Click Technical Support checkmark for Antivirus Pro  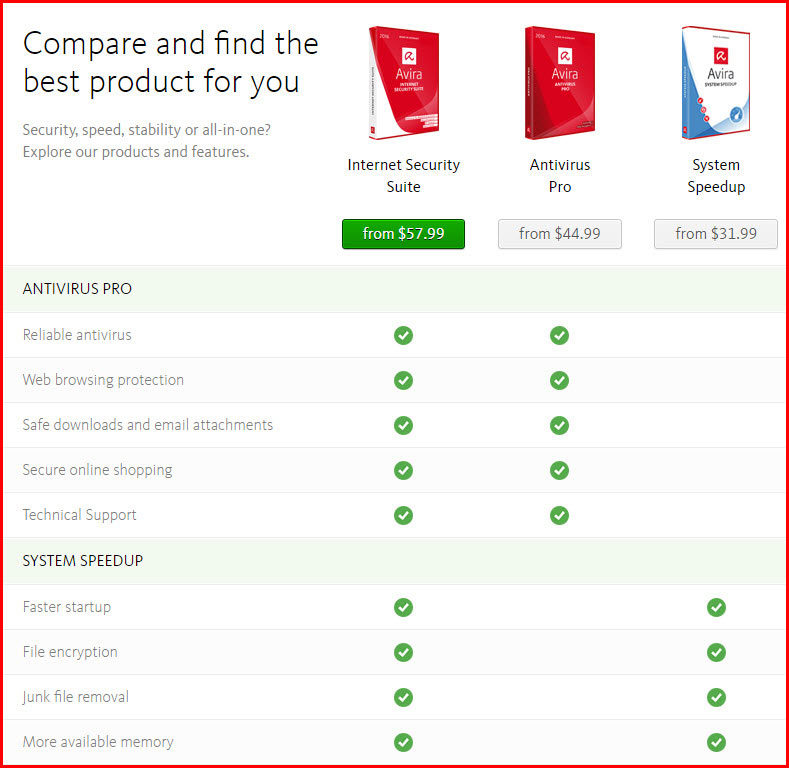coord(560,515)
